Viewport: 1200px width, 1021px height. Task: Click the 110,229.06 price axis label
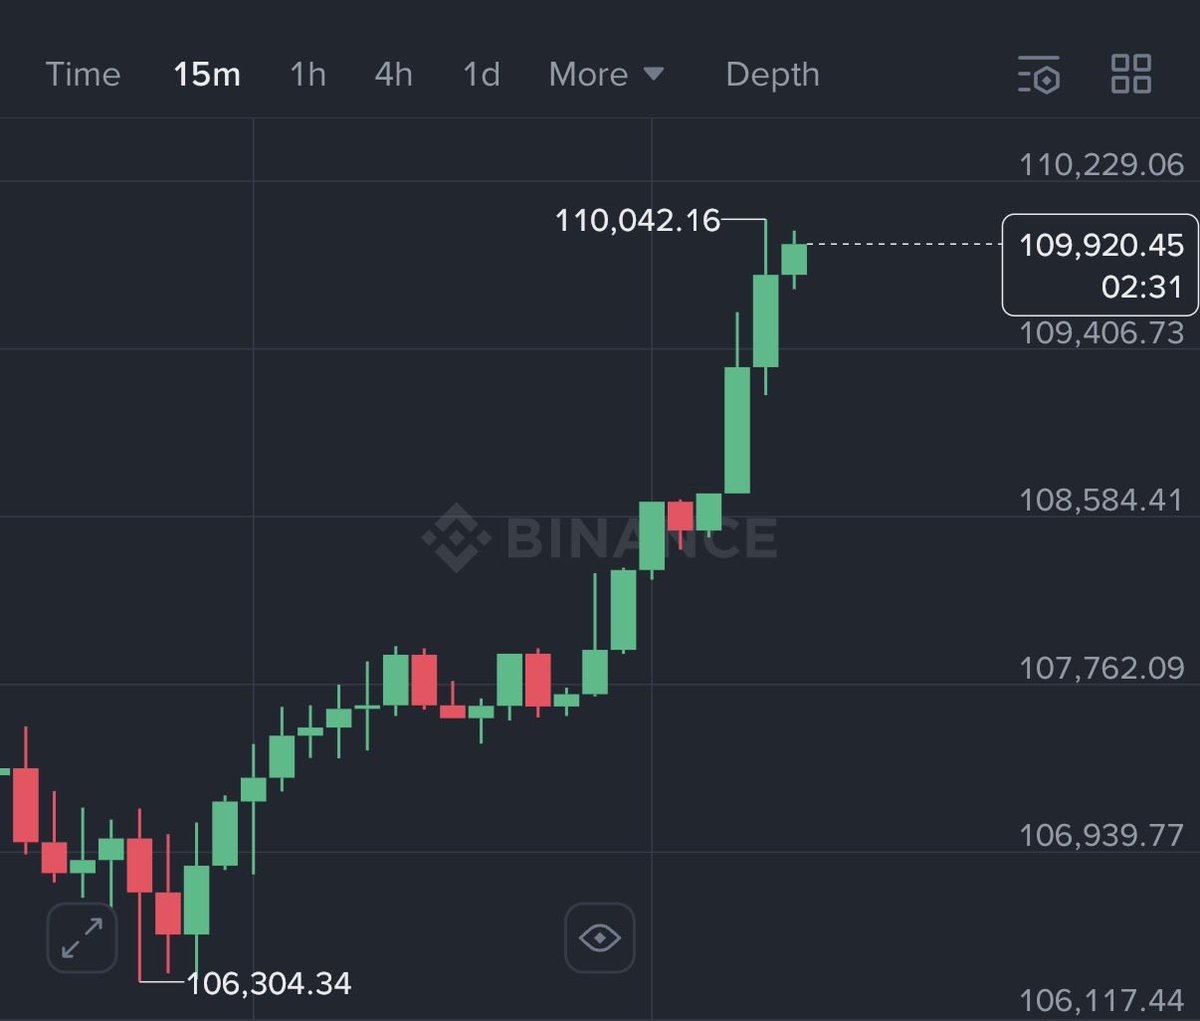(x=1101, y=164)
